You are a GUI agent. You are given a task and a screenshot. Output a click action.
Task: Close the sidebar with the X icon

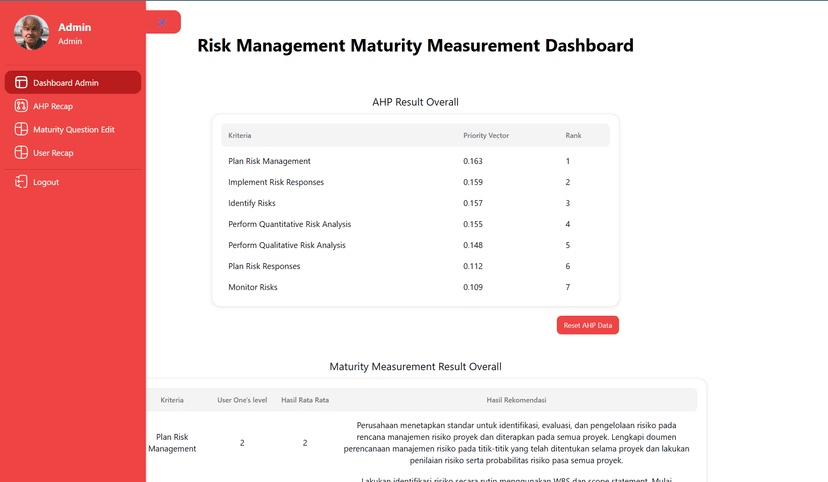coord(163,22)
